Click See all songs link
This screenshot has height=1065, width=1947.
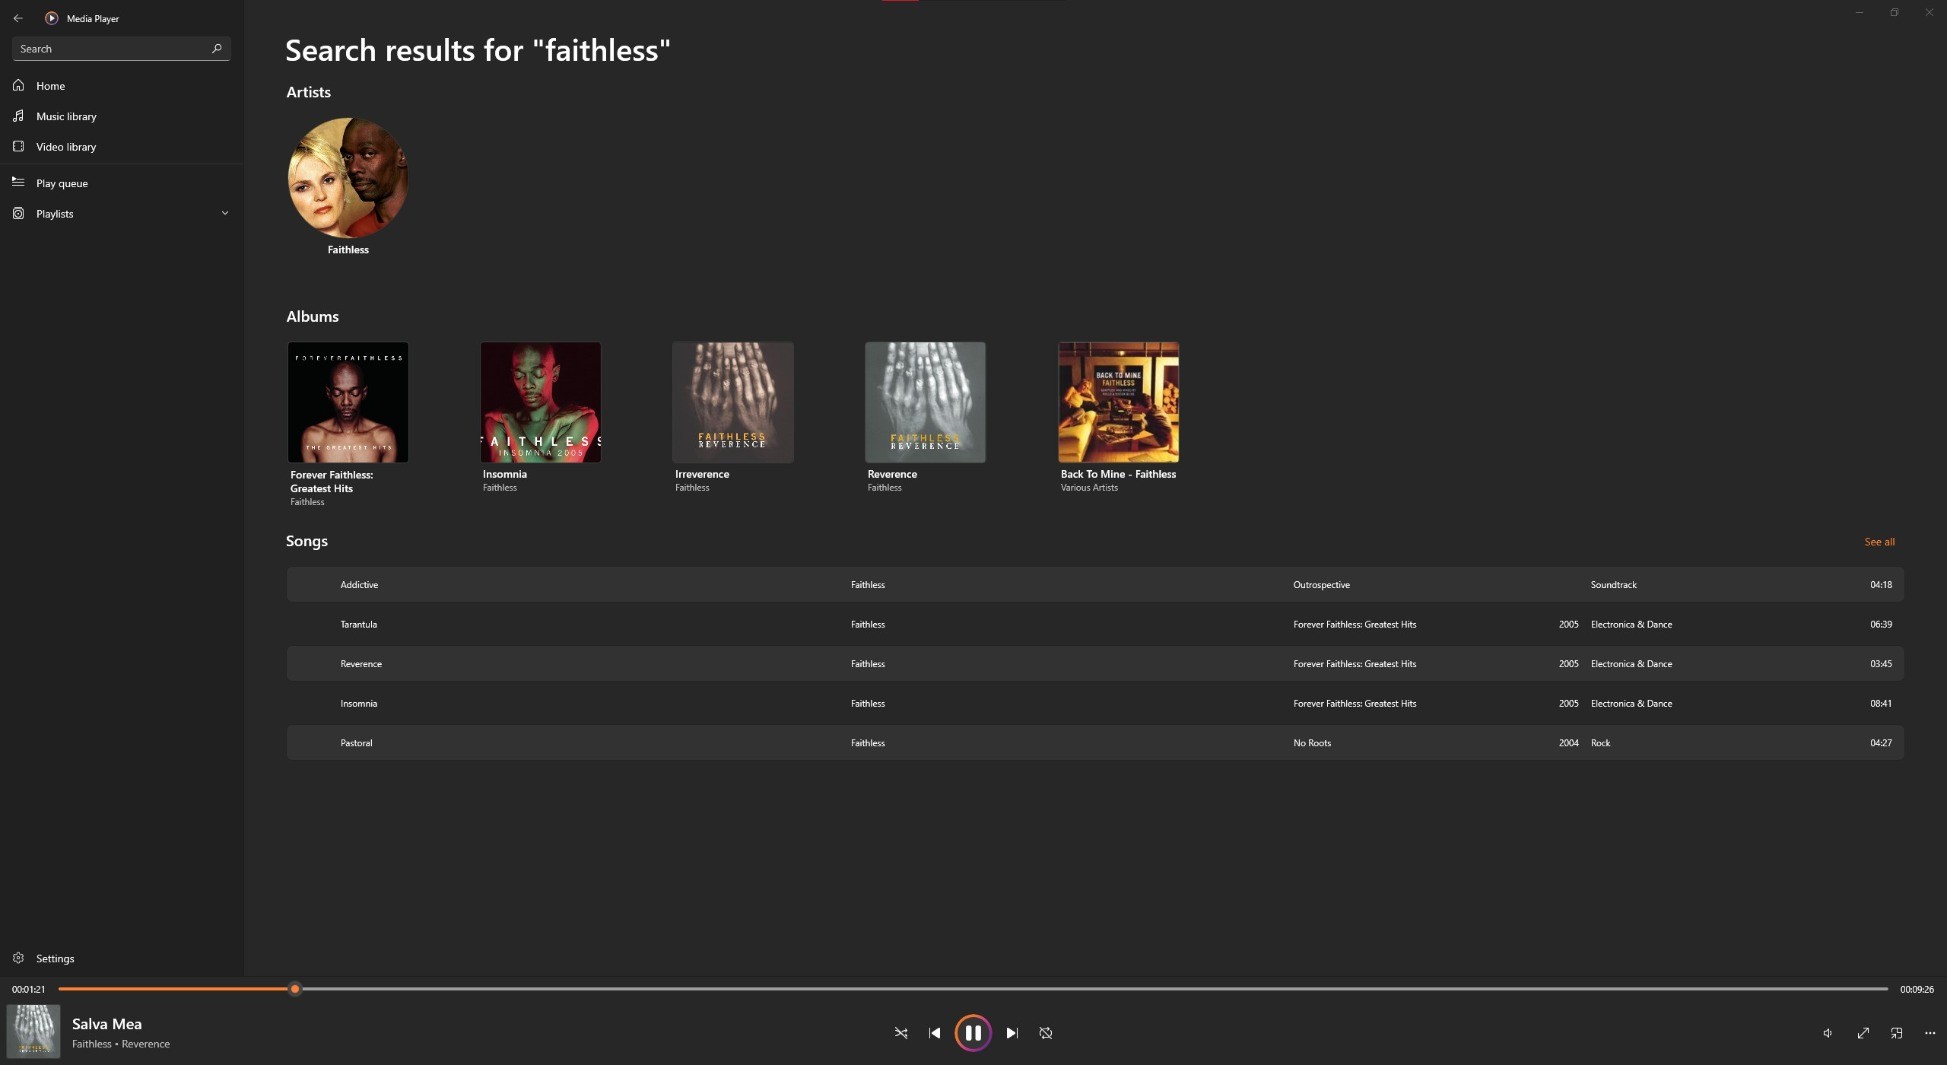(1879, 542)
